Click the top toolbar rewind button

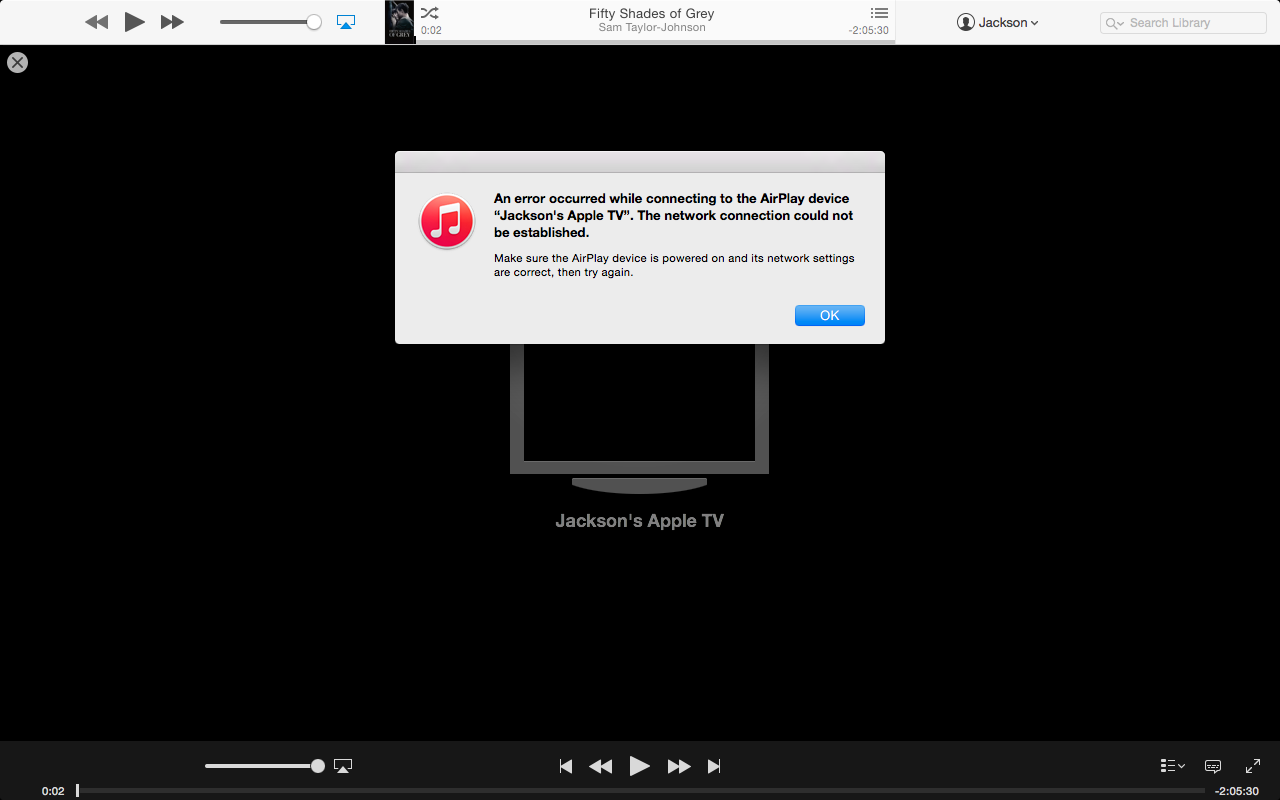[96, 22]
